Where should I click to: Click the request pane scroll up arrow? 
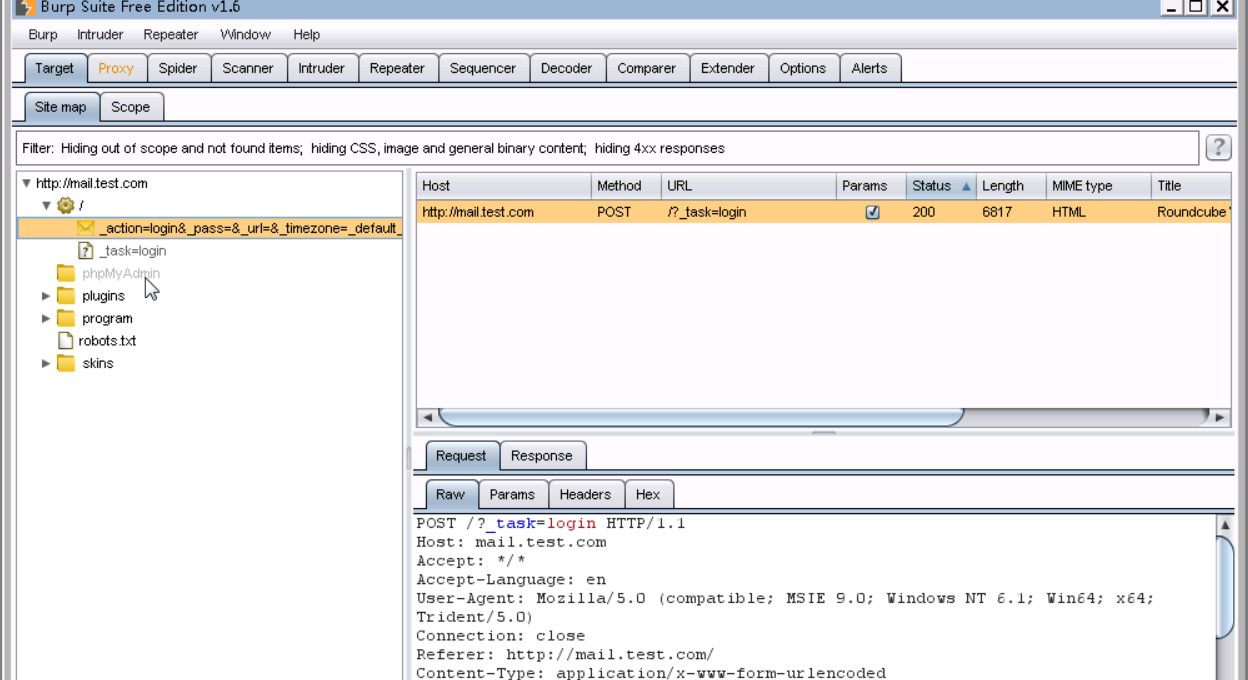pos(1225,525)
